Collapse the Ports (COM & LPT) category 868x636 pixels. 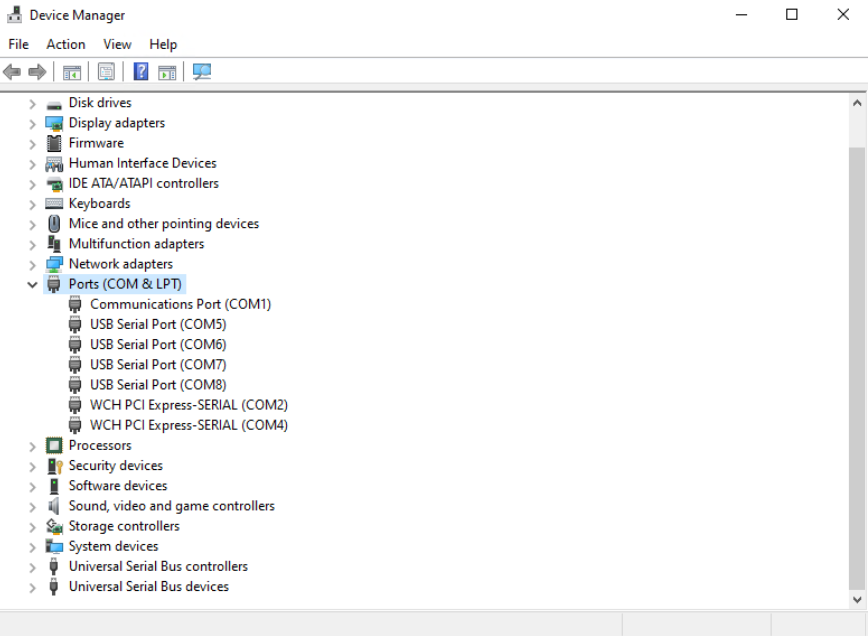(33, 285)
